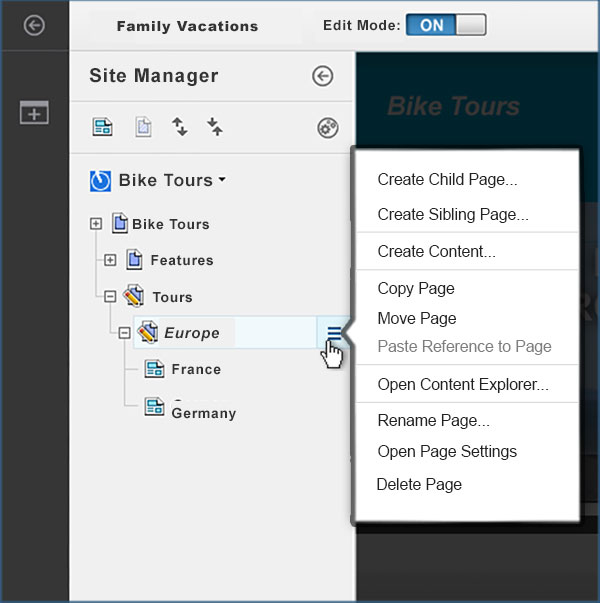Select the France page in tree
The width and height of the screenshot is (600, 603).
coord(195,369)
